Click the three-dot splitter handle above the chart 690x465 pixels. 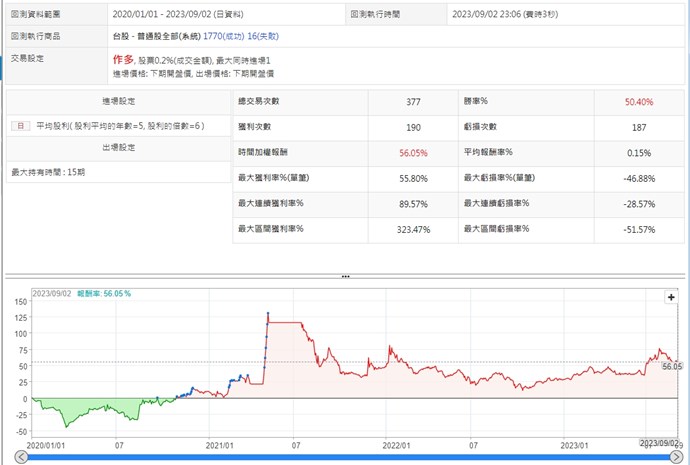pos(345,276)
